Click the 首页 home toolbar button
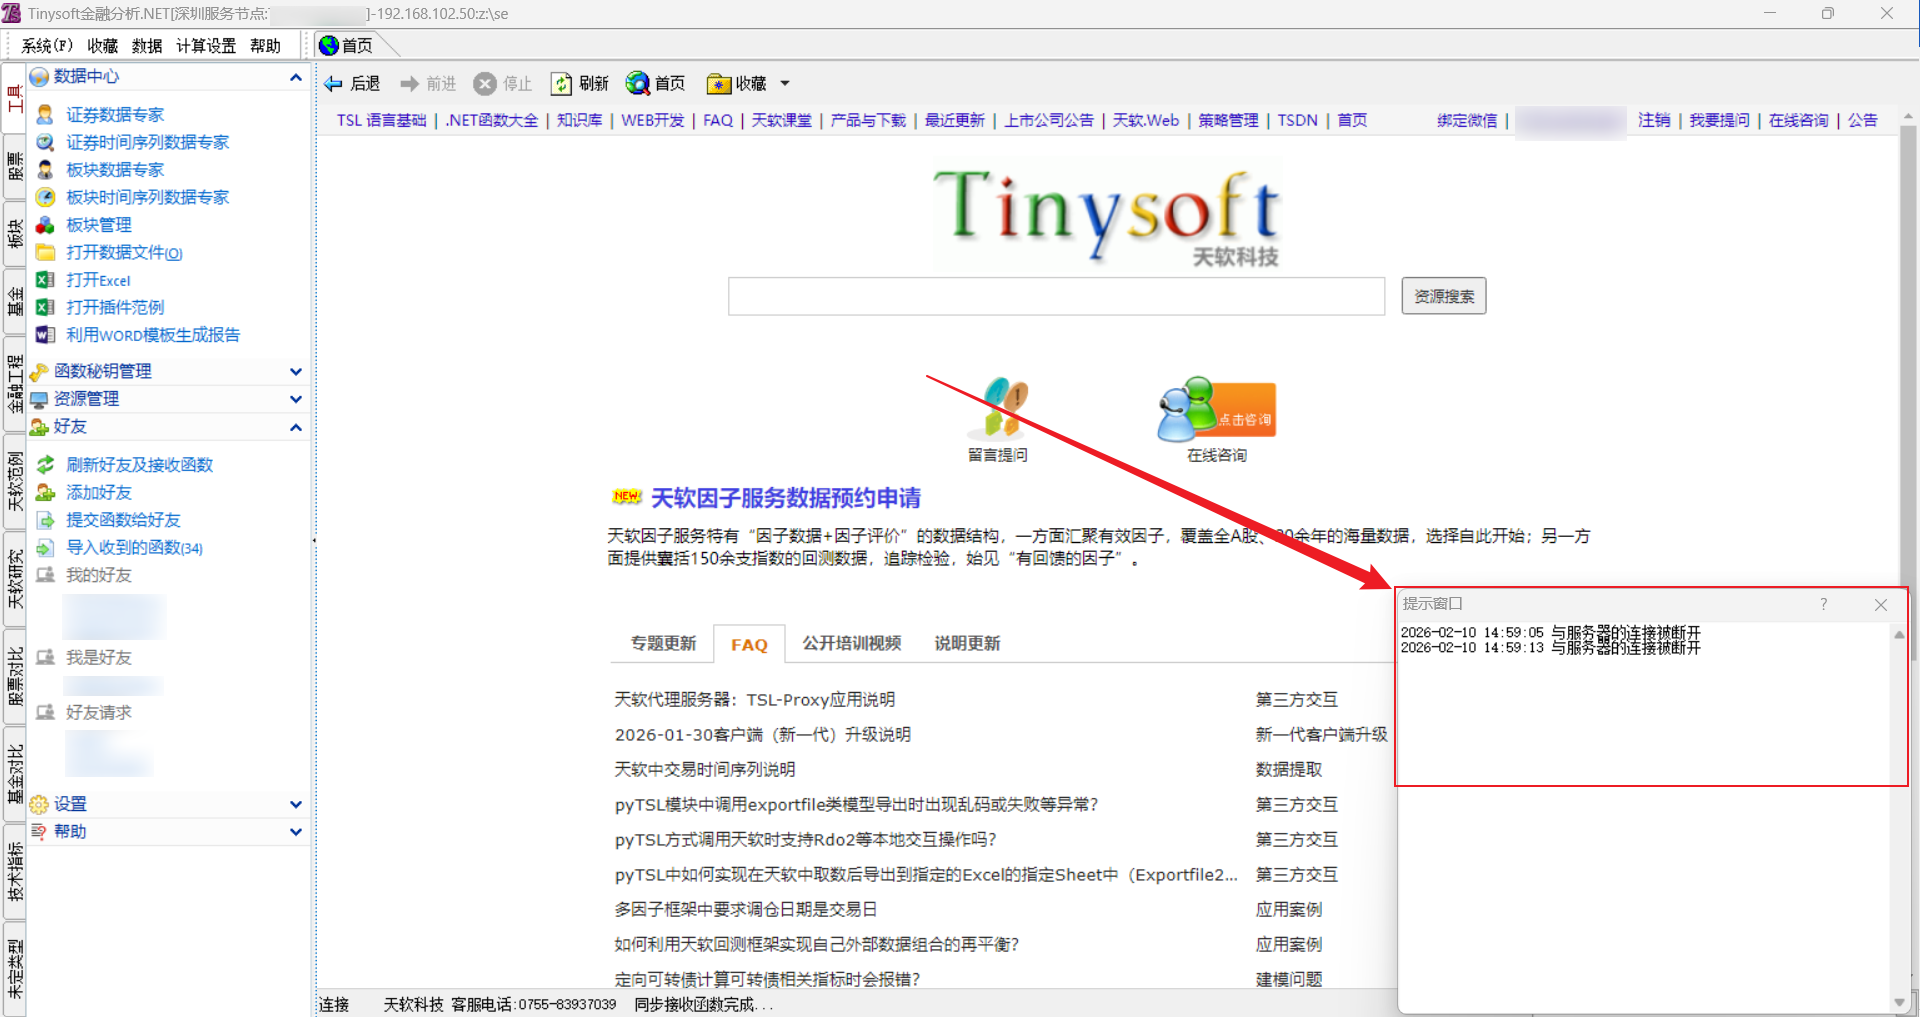The image size is (1920, 1017). [656, 84]
